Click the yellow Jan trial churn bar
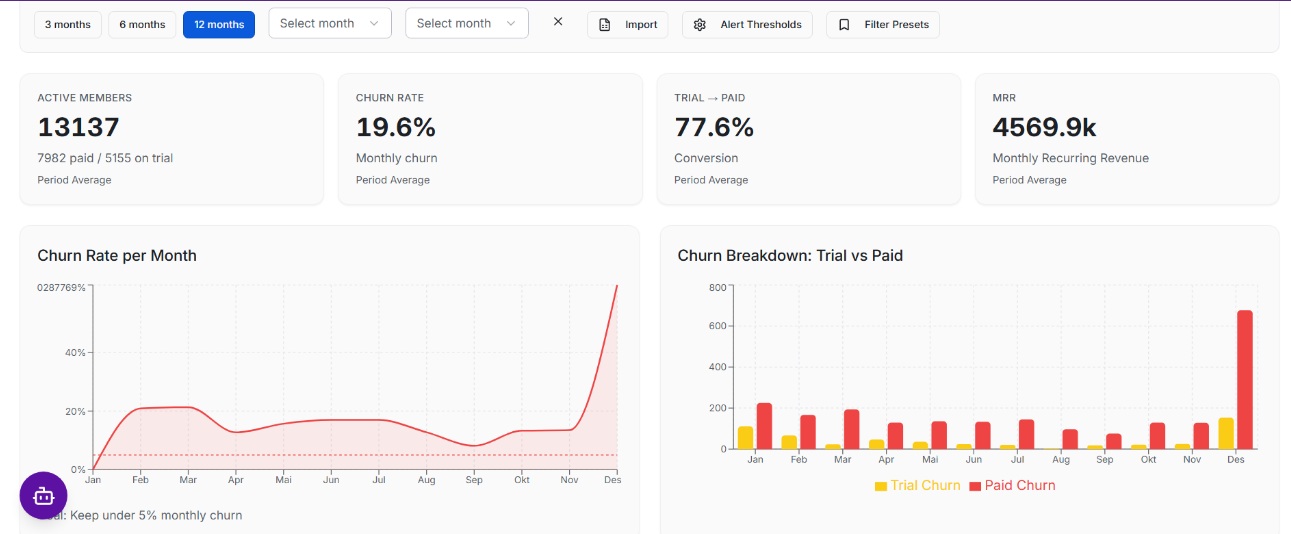Image resolution: width=1291 pixels, height=534 pixels. [x=745, y=438]
